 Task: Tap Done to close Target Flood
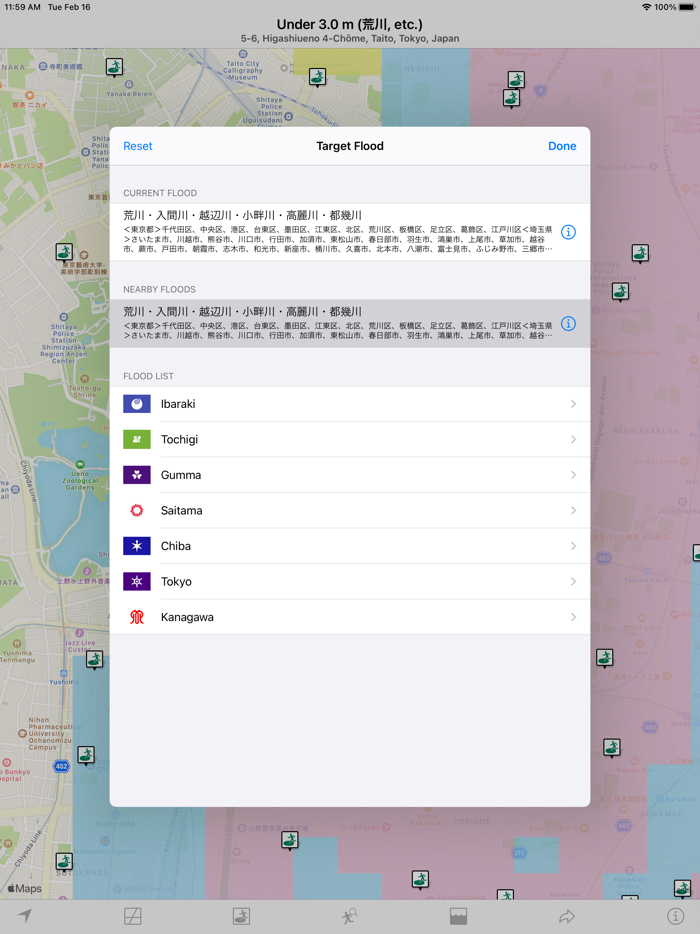click(x=562, y=146)
